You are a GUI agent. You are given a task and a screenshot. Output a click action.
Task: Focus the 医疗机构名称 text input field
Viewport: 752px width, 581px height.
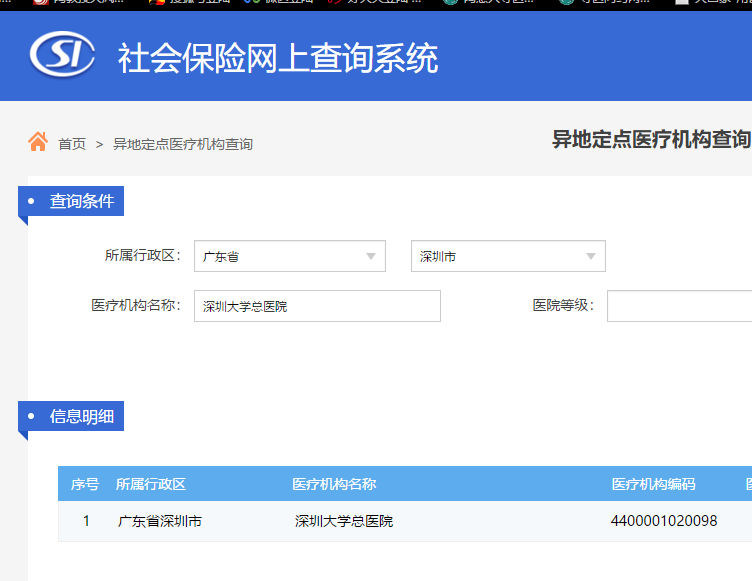tap(317, 306)
